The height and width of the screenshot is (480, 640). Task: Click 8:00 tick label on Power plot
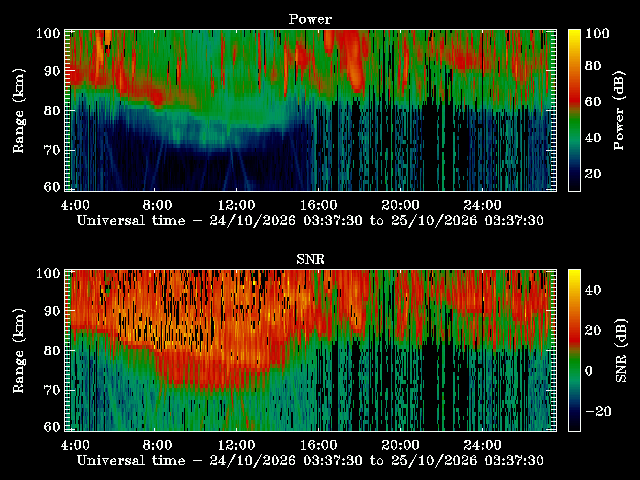(157, 205)
